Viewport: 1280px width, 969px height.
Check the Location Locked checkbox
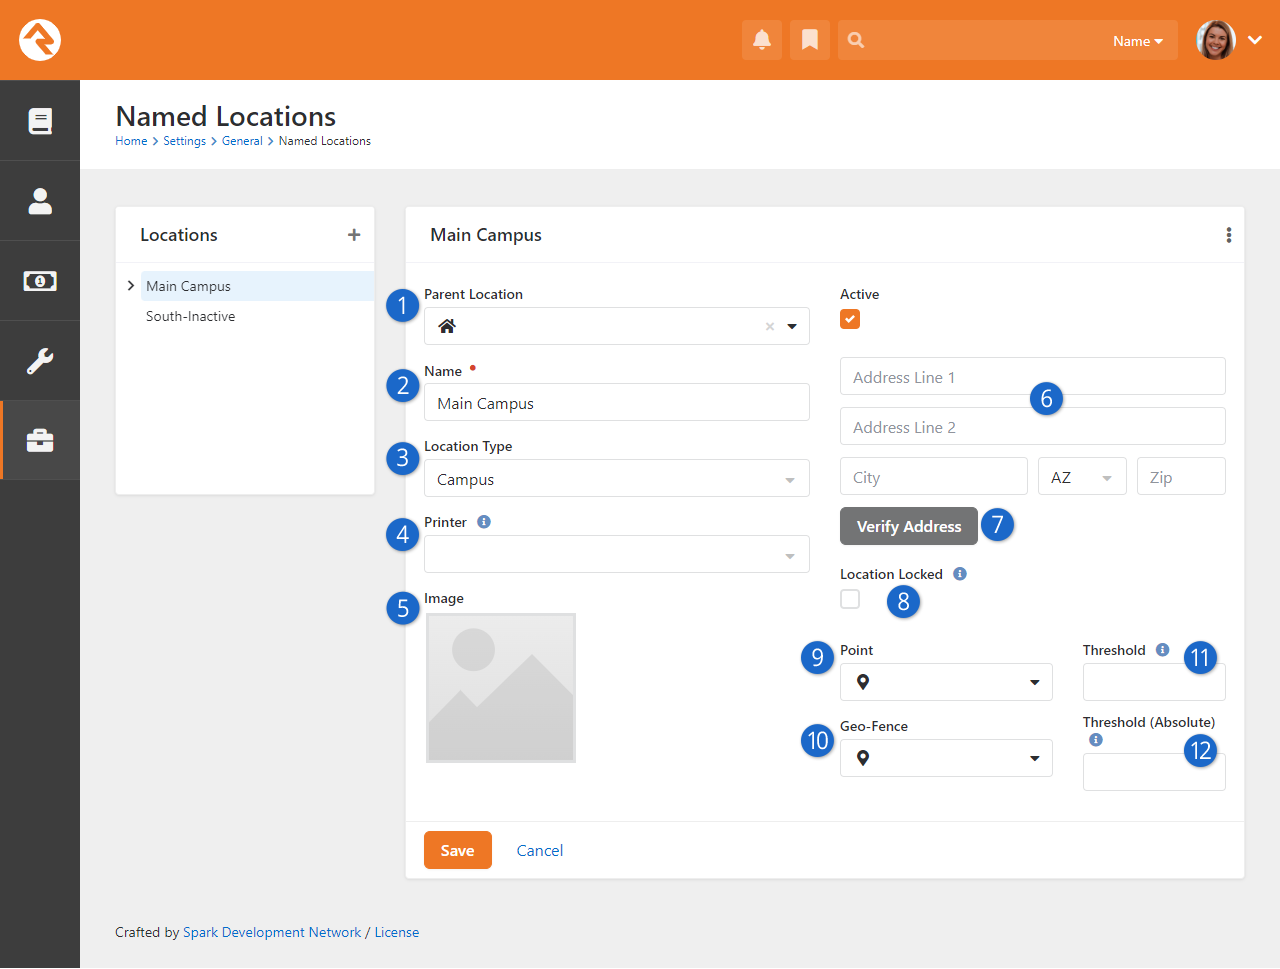(x=850, y=599)
